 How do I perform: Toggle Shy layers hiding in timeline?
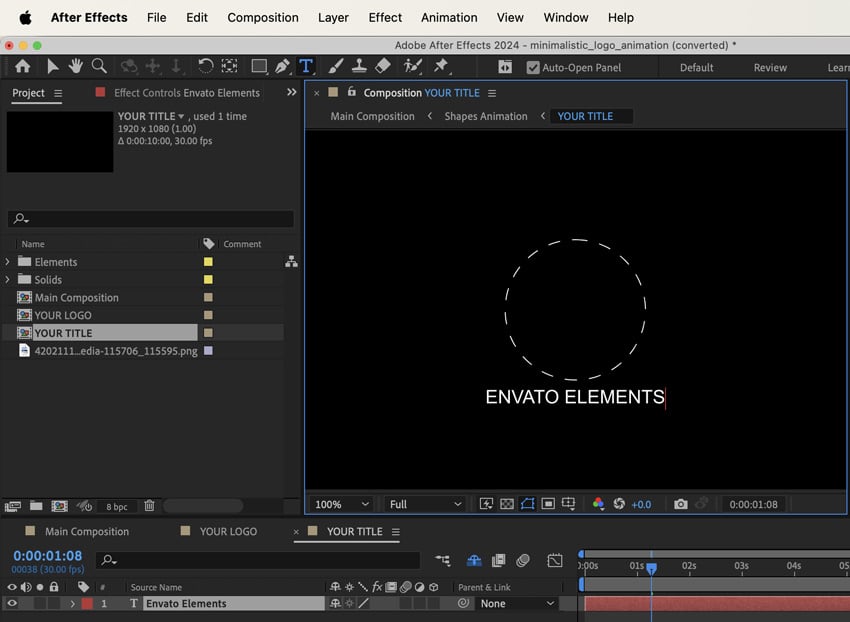(x=474, y=560)
